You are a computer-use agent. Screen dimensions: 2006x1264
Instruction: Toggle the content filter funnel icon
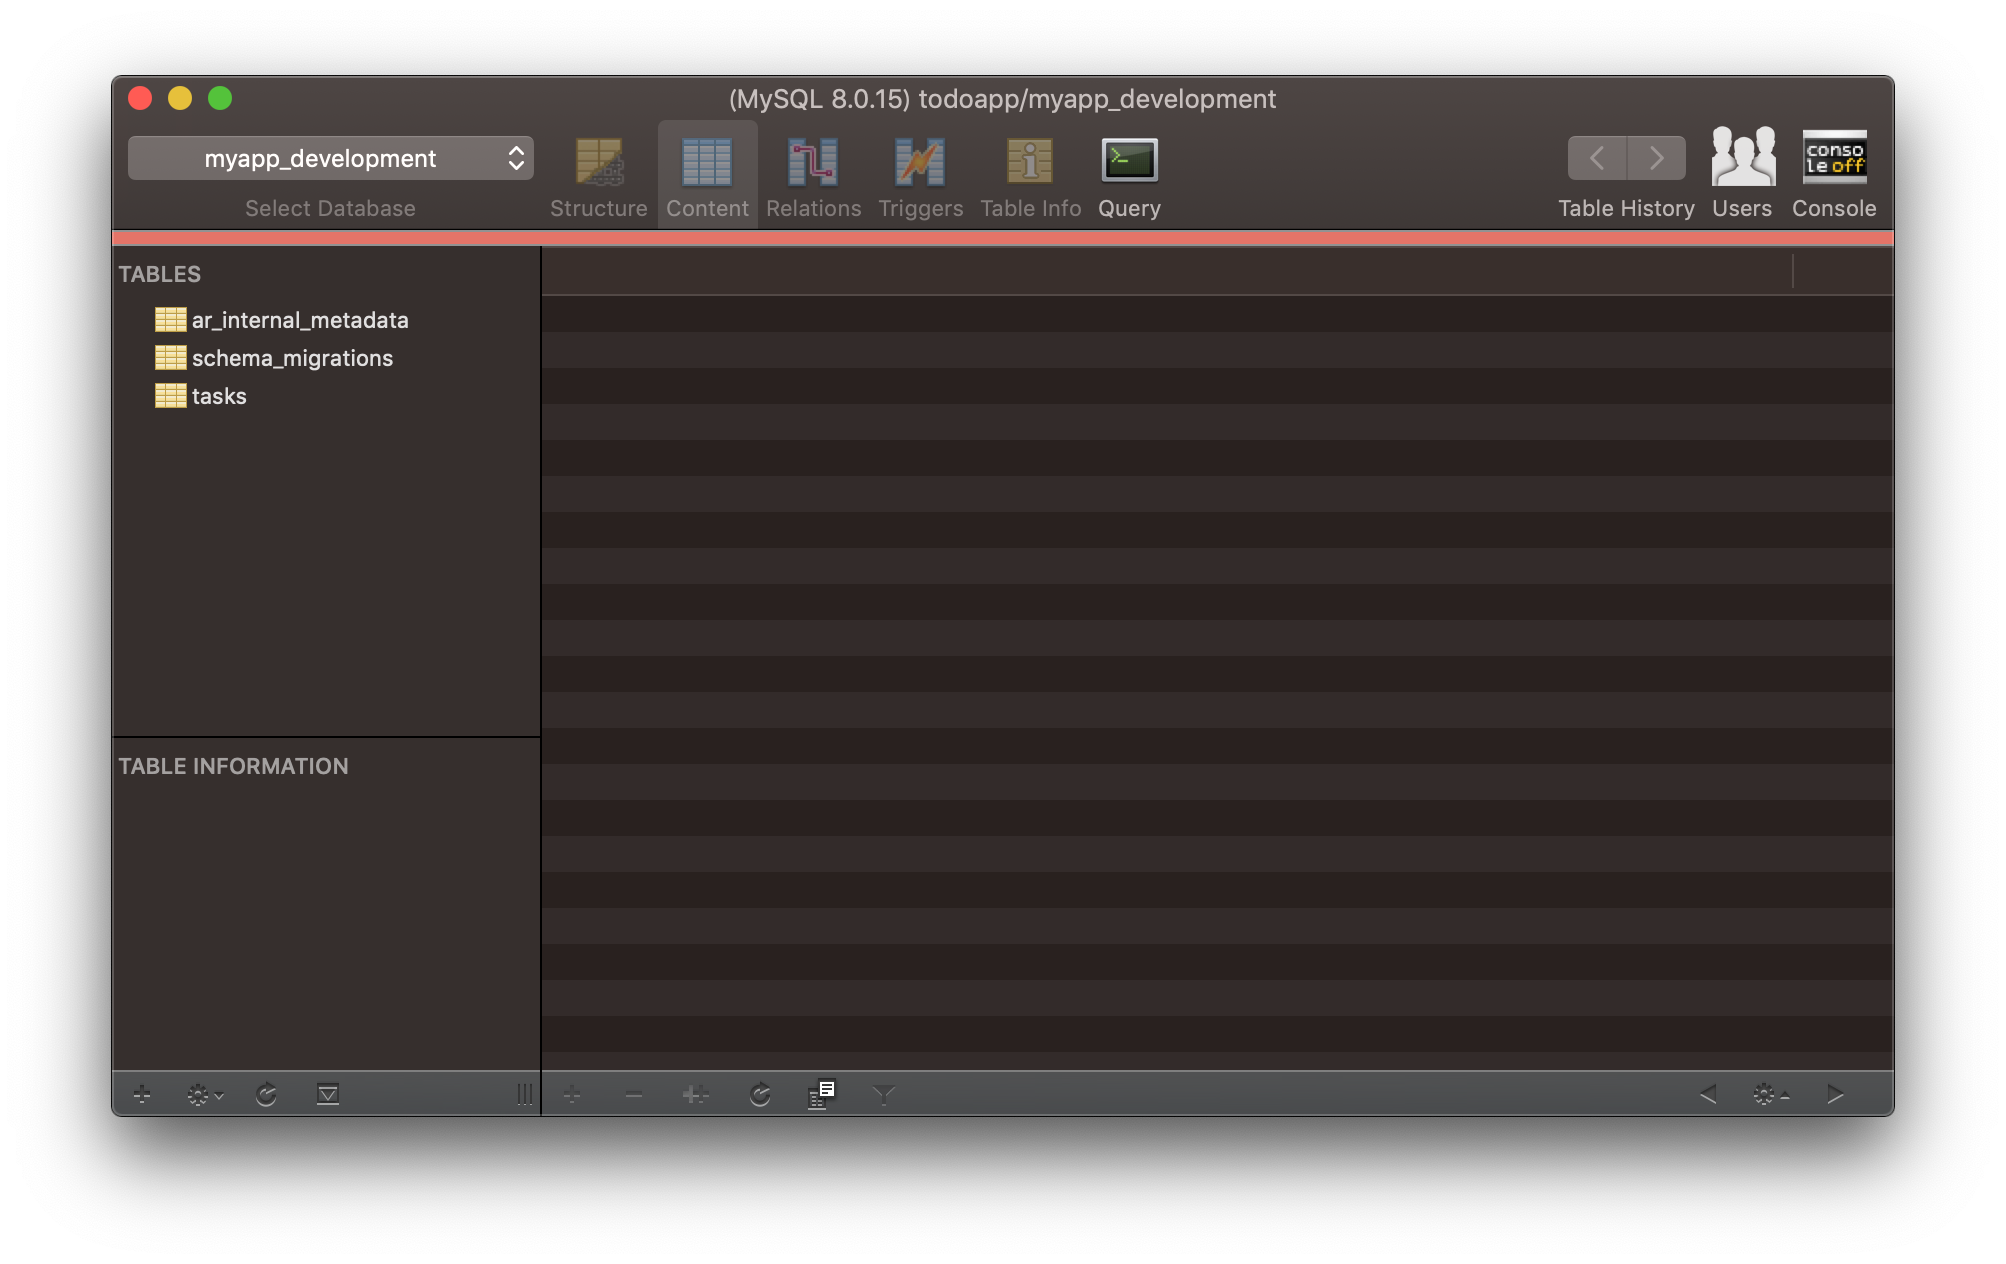tap(883, 1094)
